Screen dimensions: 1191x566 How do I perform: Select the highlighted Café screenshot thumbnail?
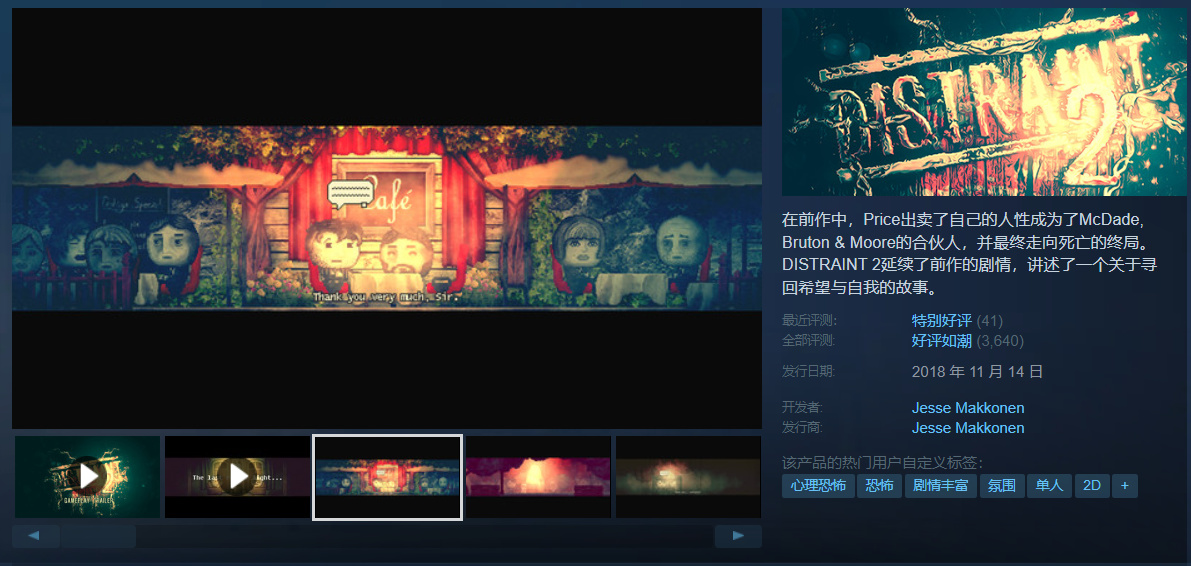[387, 477]
